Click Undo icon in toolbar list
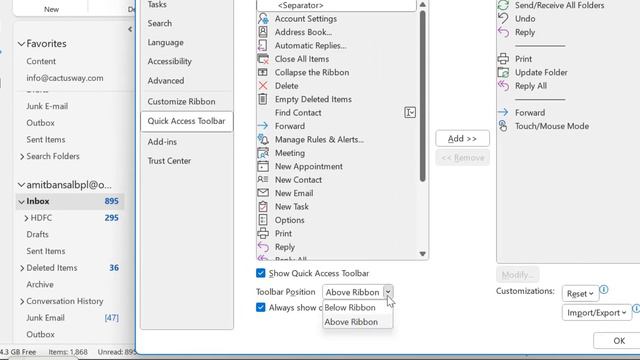Viewport: 640px width, 360px height. (x=503, y=18)
